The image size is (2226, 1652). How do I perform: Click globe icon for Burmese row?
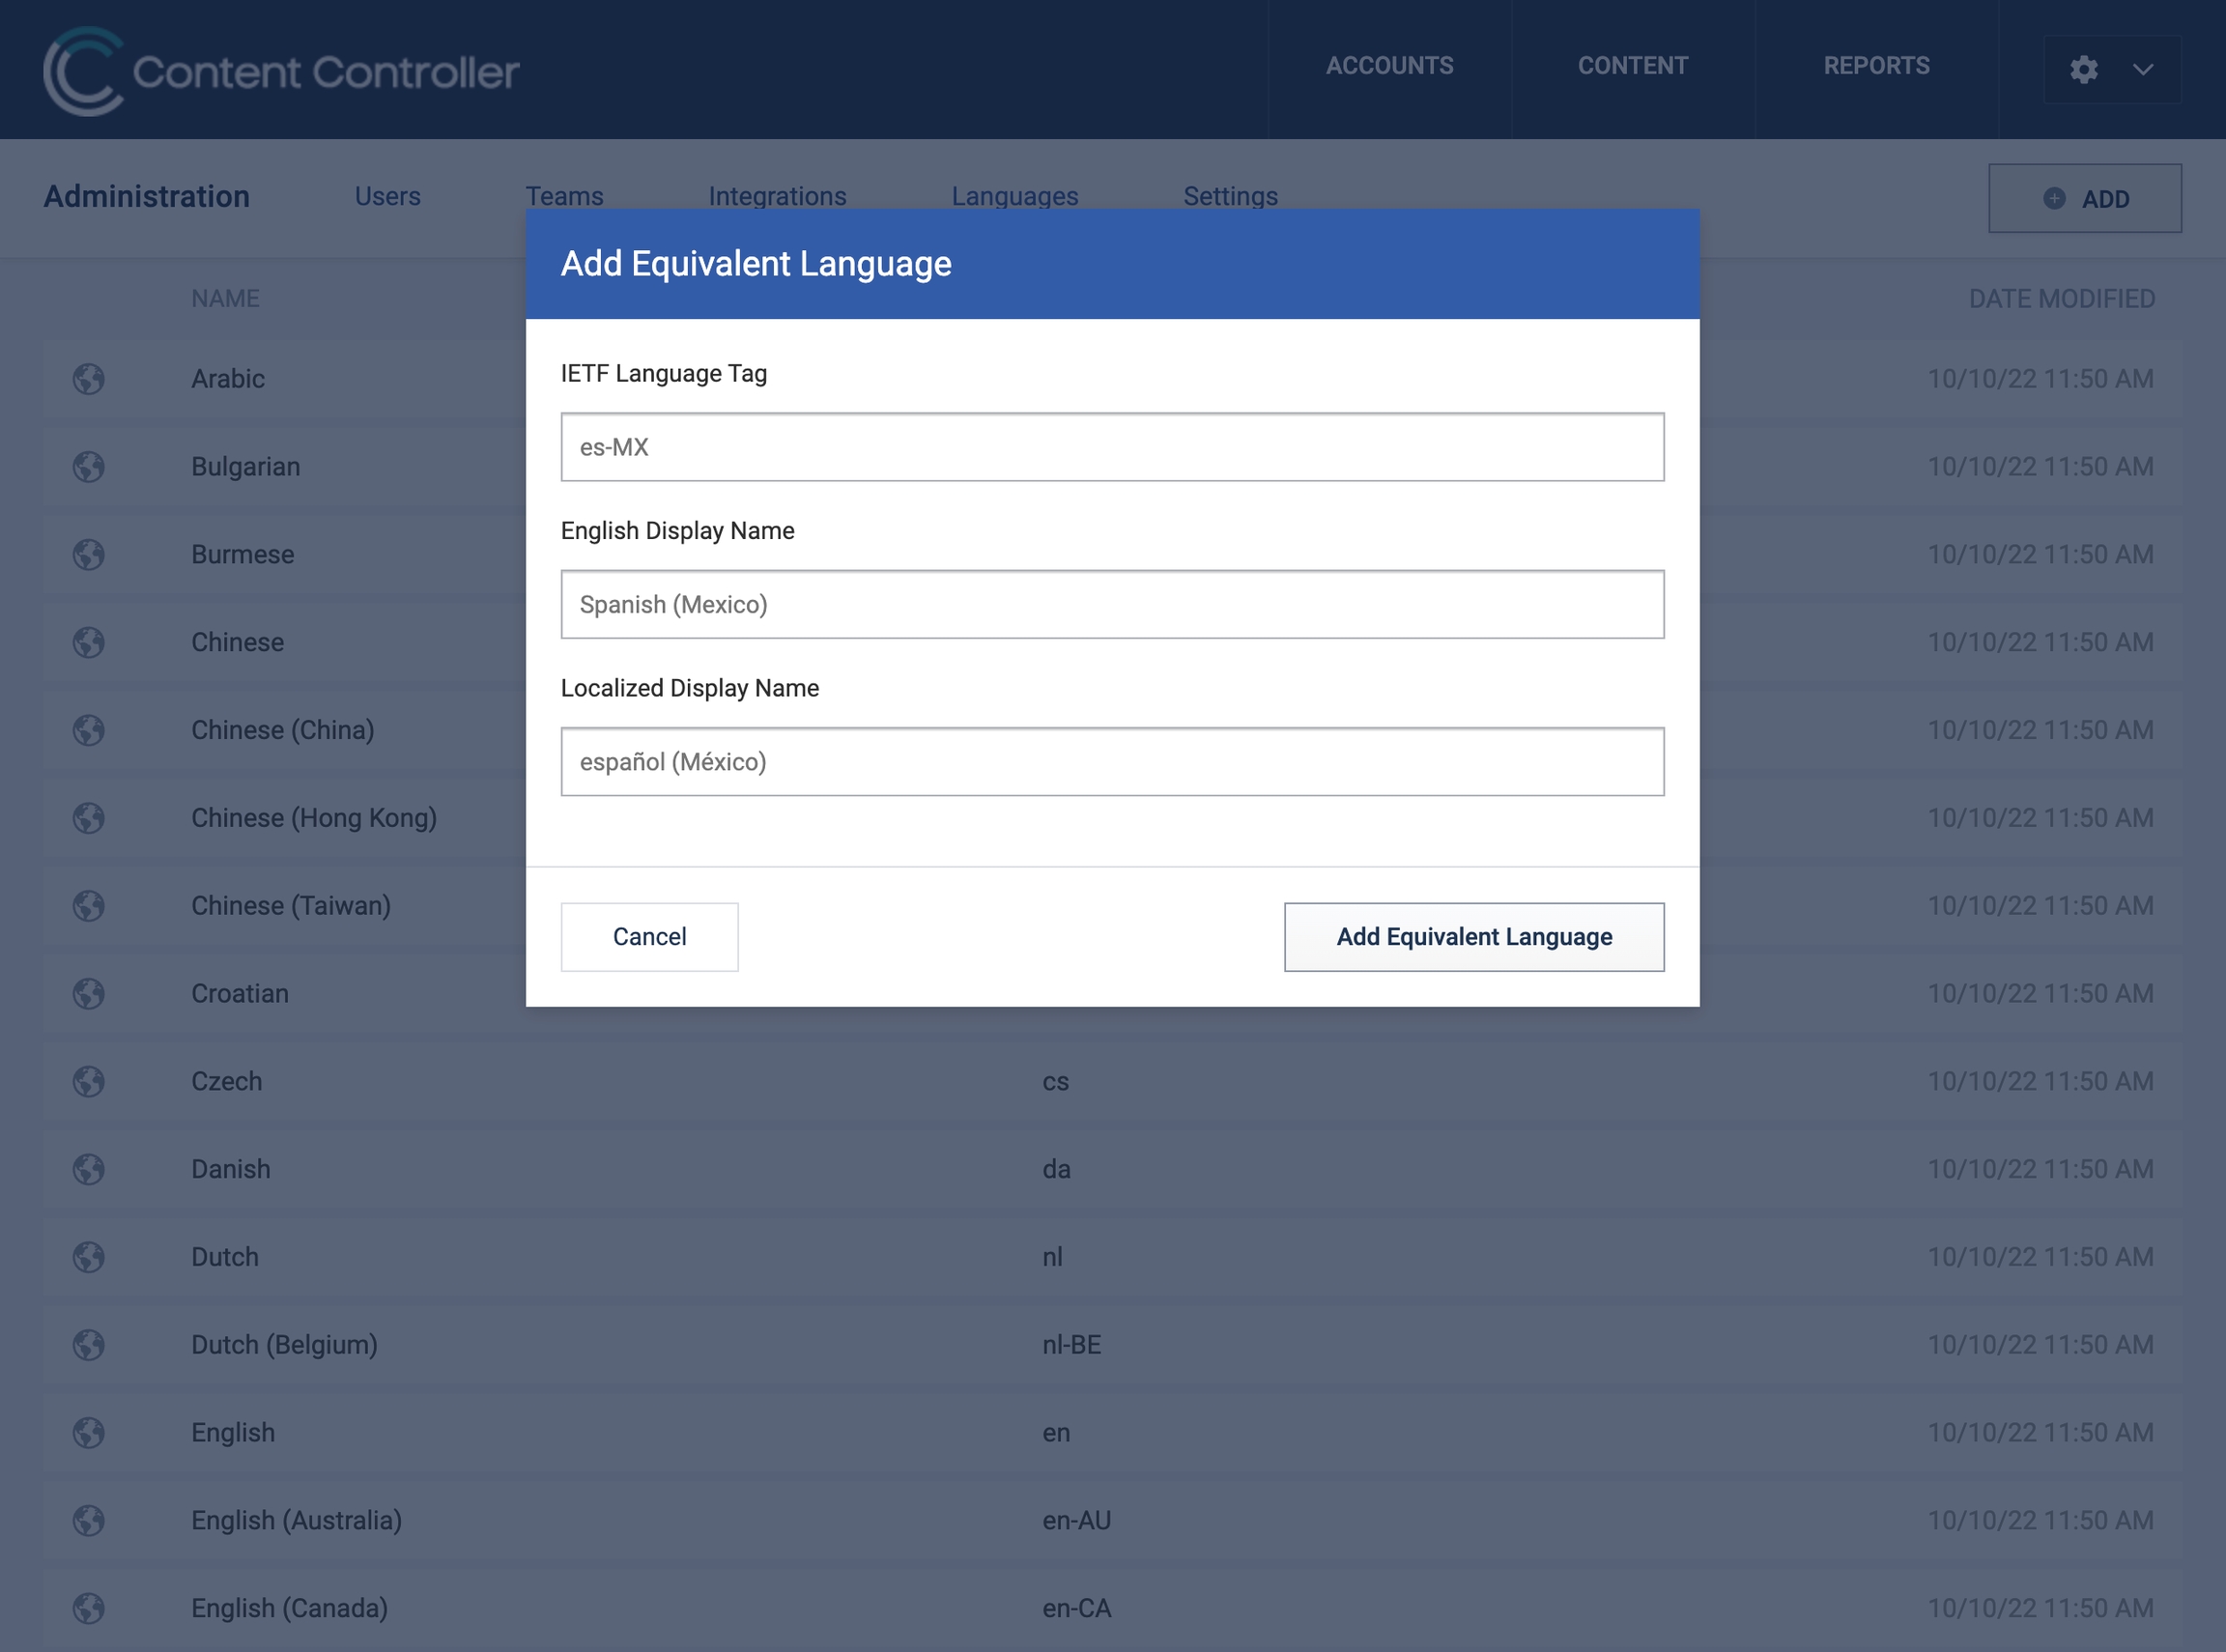click(89, 555)
